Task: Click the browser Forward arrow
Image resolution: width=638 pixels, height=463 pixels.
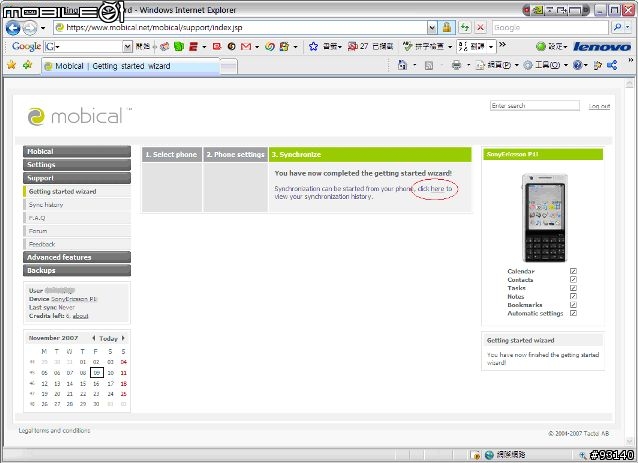Action: pos(29,28)
